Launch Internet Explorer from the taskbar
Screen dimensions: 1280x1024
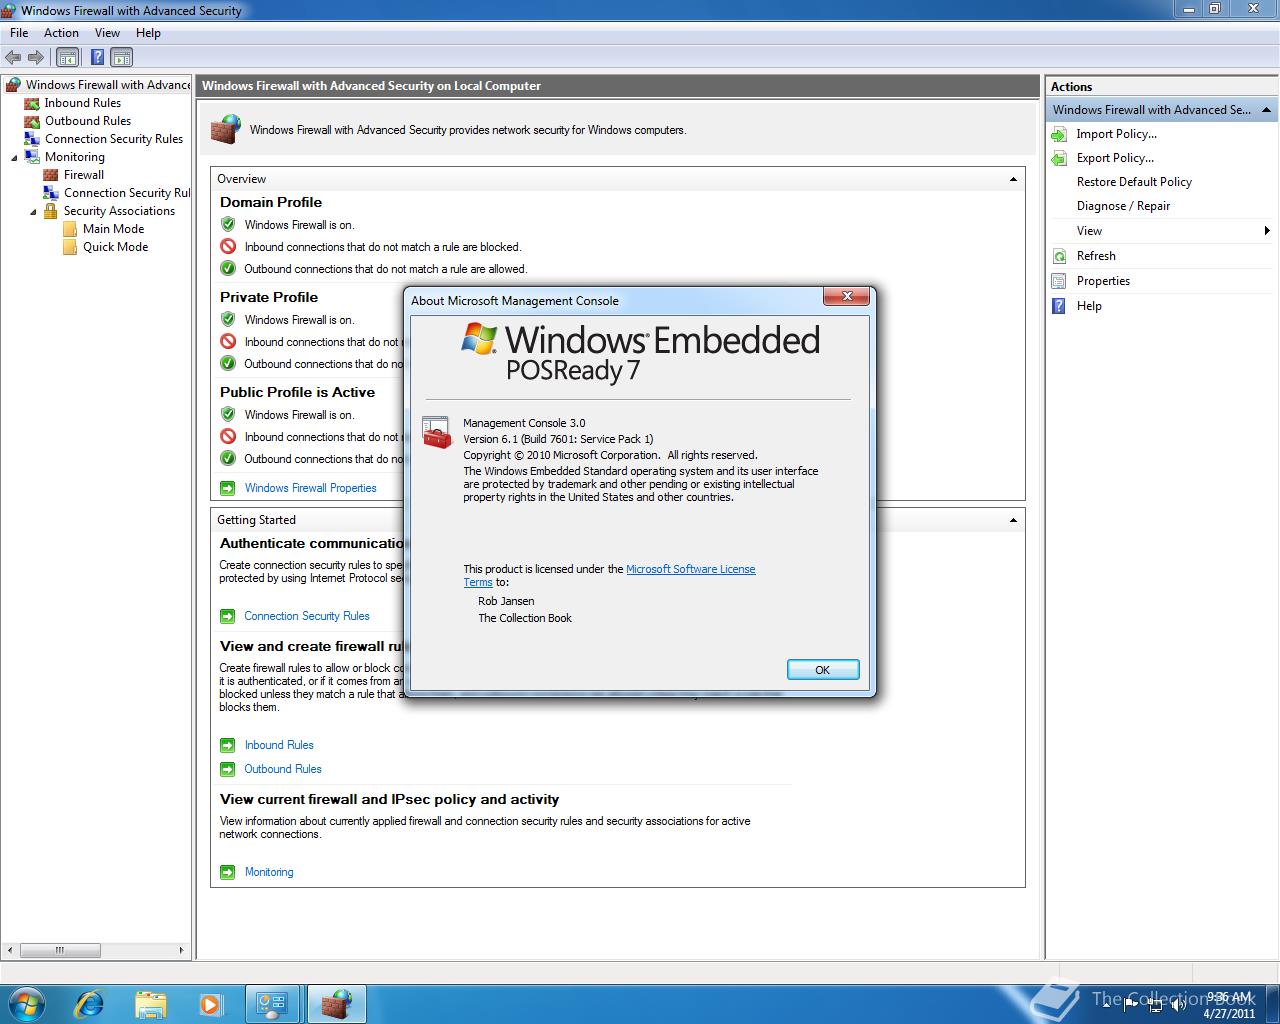tap(89, 1003)
